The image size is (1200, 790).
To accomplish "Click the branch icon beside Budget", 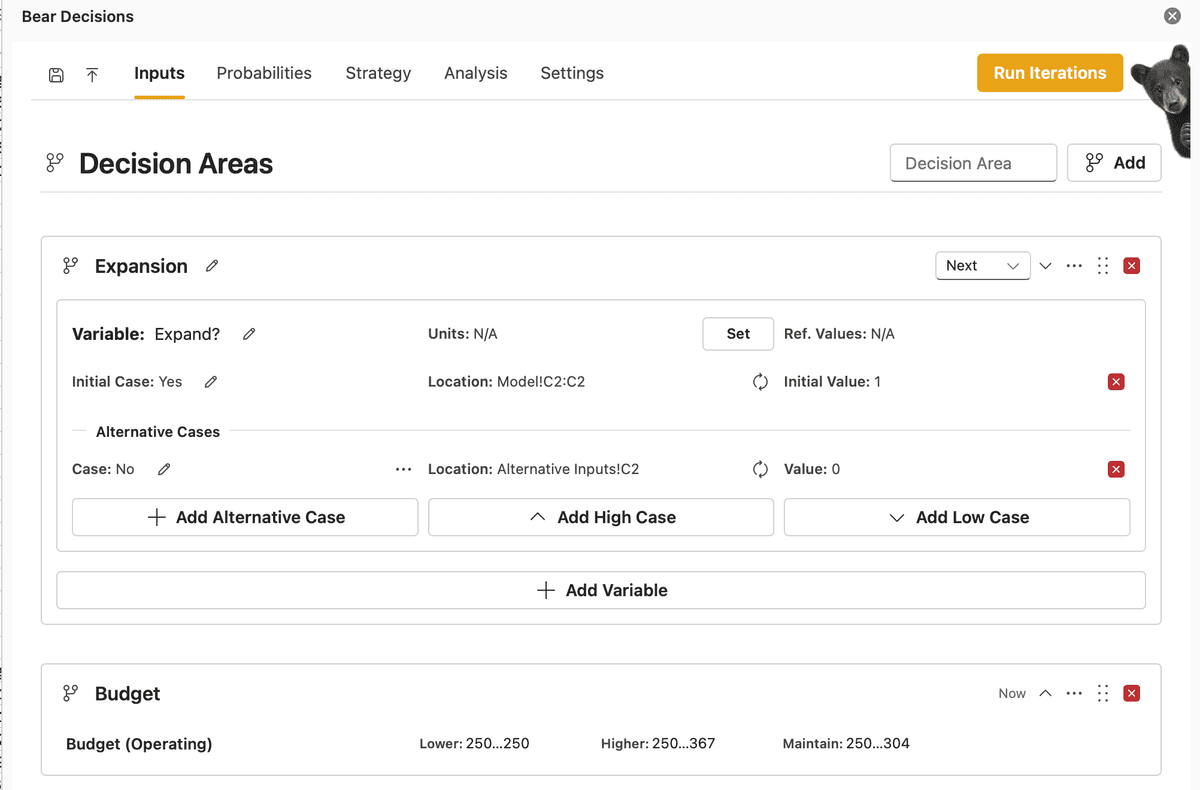I will 70,693.
